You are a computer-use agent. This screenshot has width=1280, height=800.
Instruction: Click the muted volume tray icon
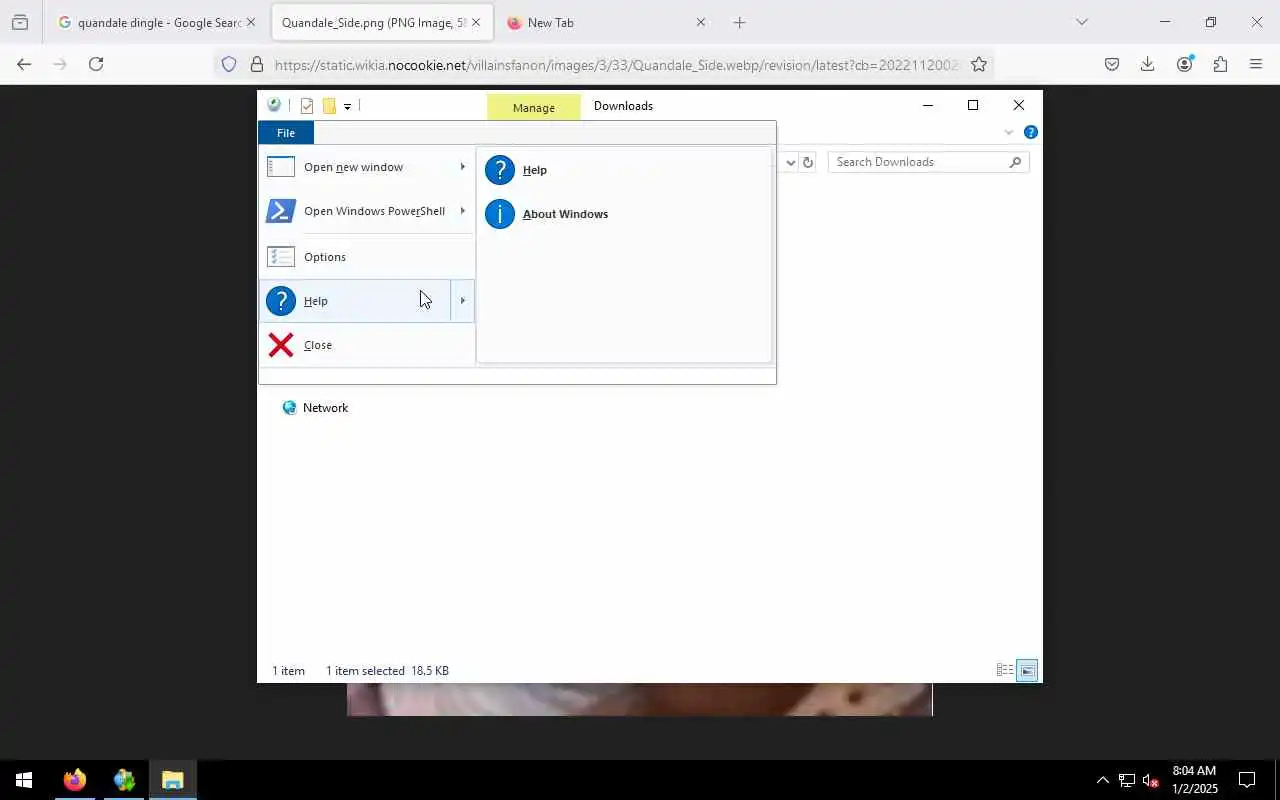pyautogui.click(x=1150, y=780)
